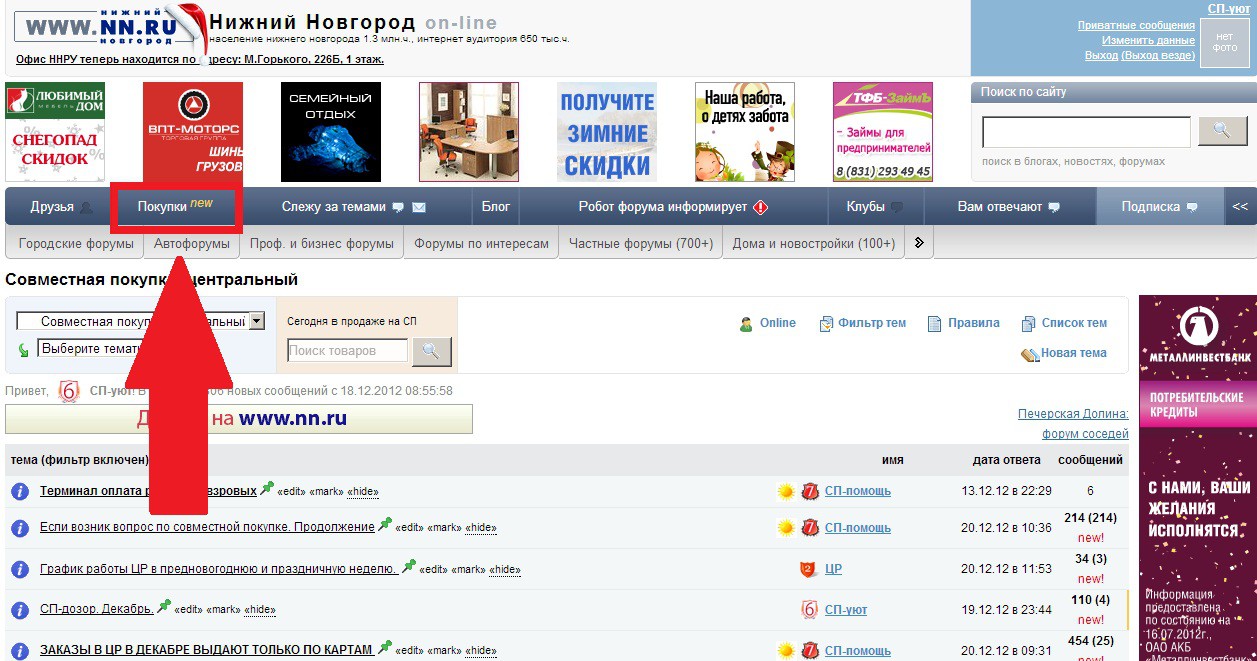Viewport: 1257px width, 661px height.
Task: Open Печерская Долина форум соседей link
Action: pos(1073,423)
